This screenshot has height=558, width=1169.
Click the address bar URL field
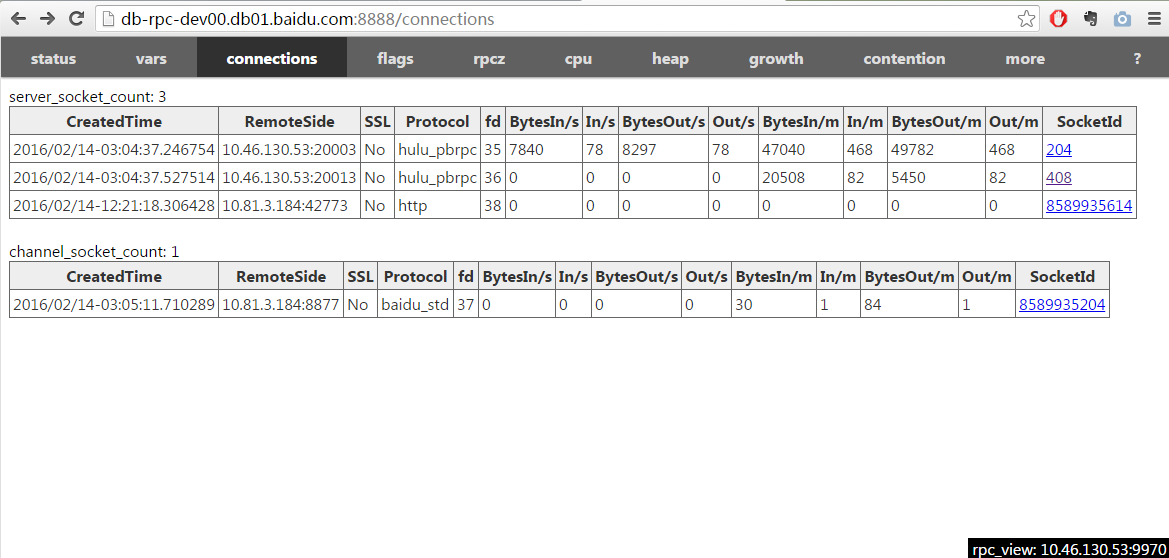560,19
